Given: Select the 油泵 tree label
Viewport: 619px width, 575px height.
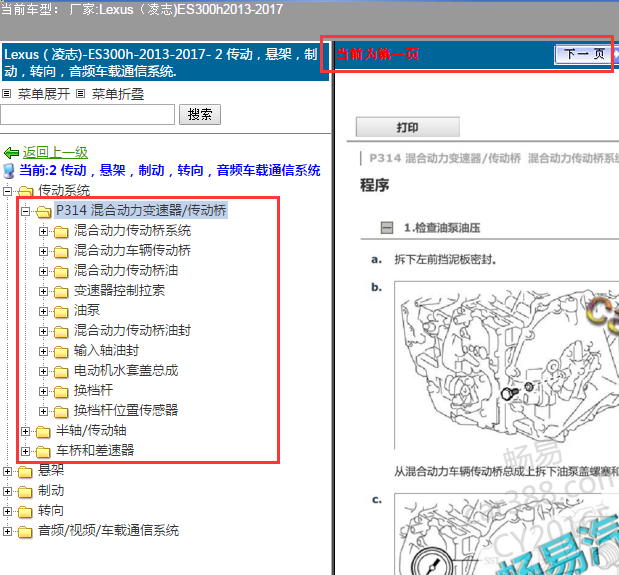Looking at the screenshot, I should pyautogui.click(x=87, y=310).
